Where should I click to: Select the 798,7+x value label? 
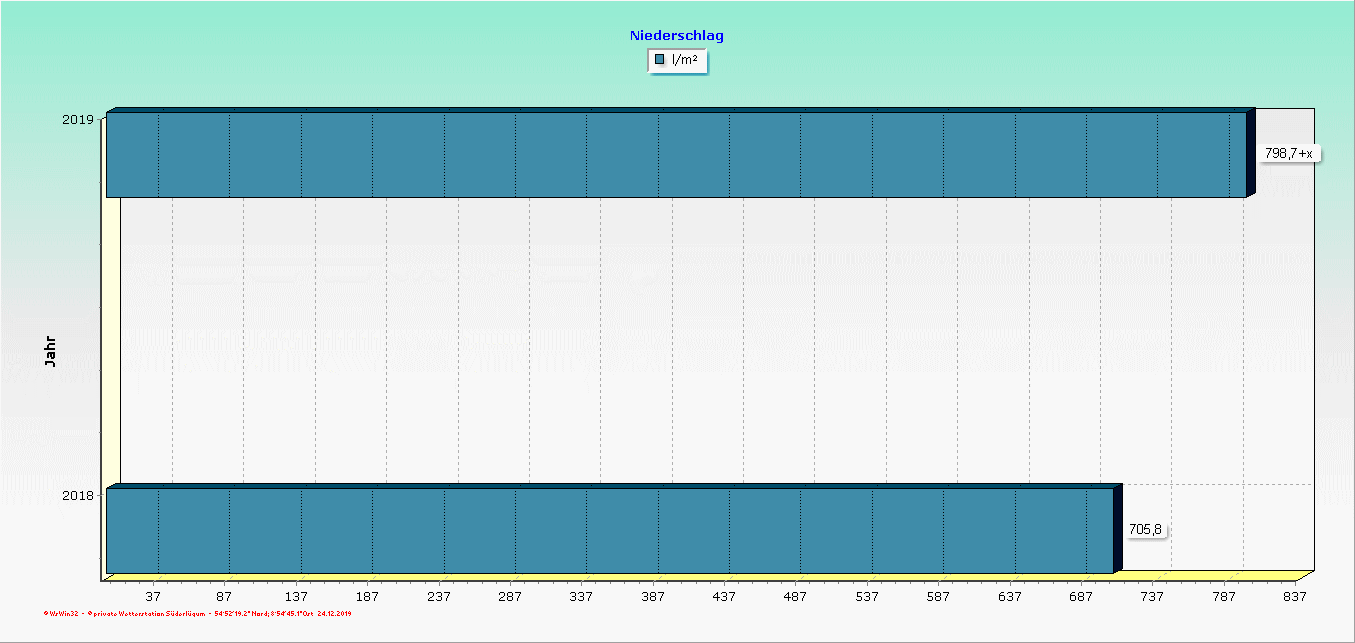tap(1289, 153)
